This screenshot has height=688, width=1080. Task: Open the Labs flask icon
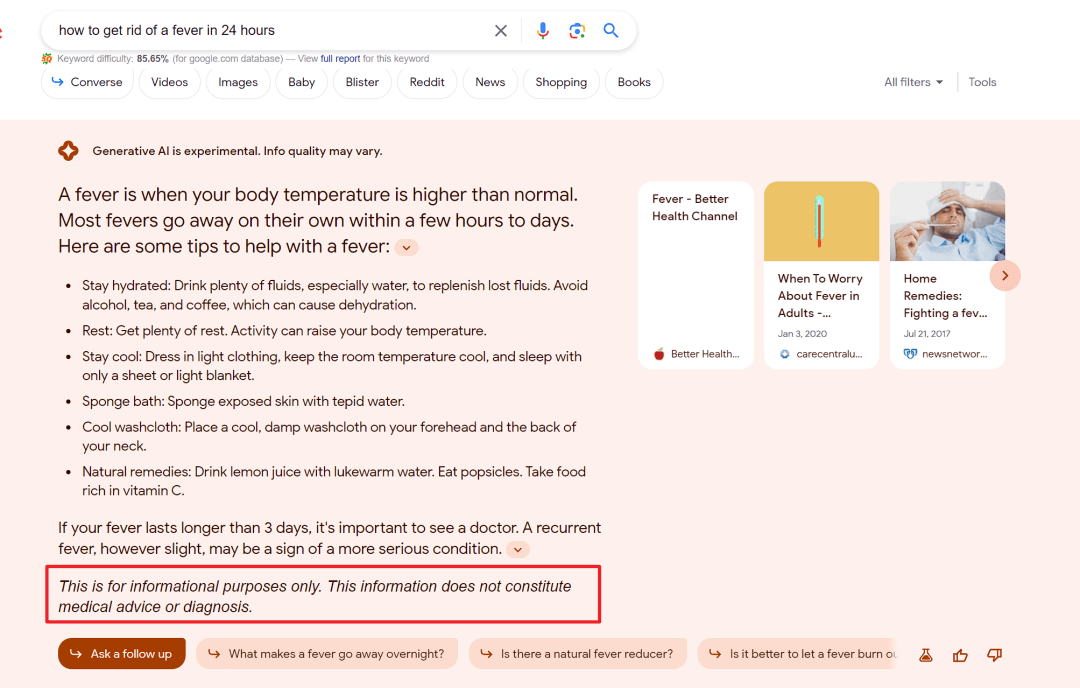click(x=926, y=656)
